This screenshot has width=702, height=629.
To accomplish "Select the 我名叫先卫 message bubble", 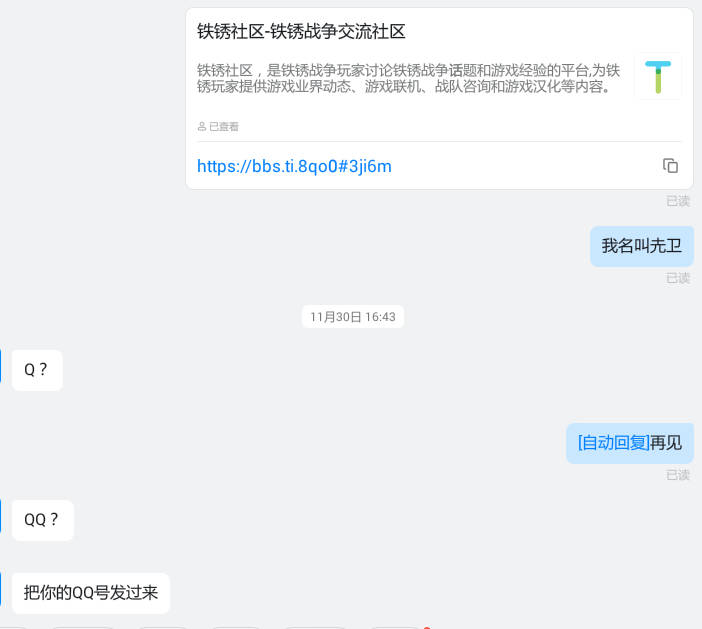I will [642, 246].
